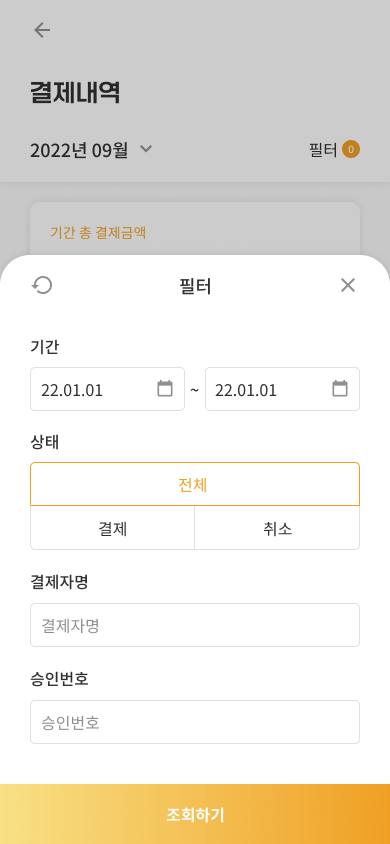Tap the 조회하기 search button
Screen dimensions: 390x844
point(195,814)
